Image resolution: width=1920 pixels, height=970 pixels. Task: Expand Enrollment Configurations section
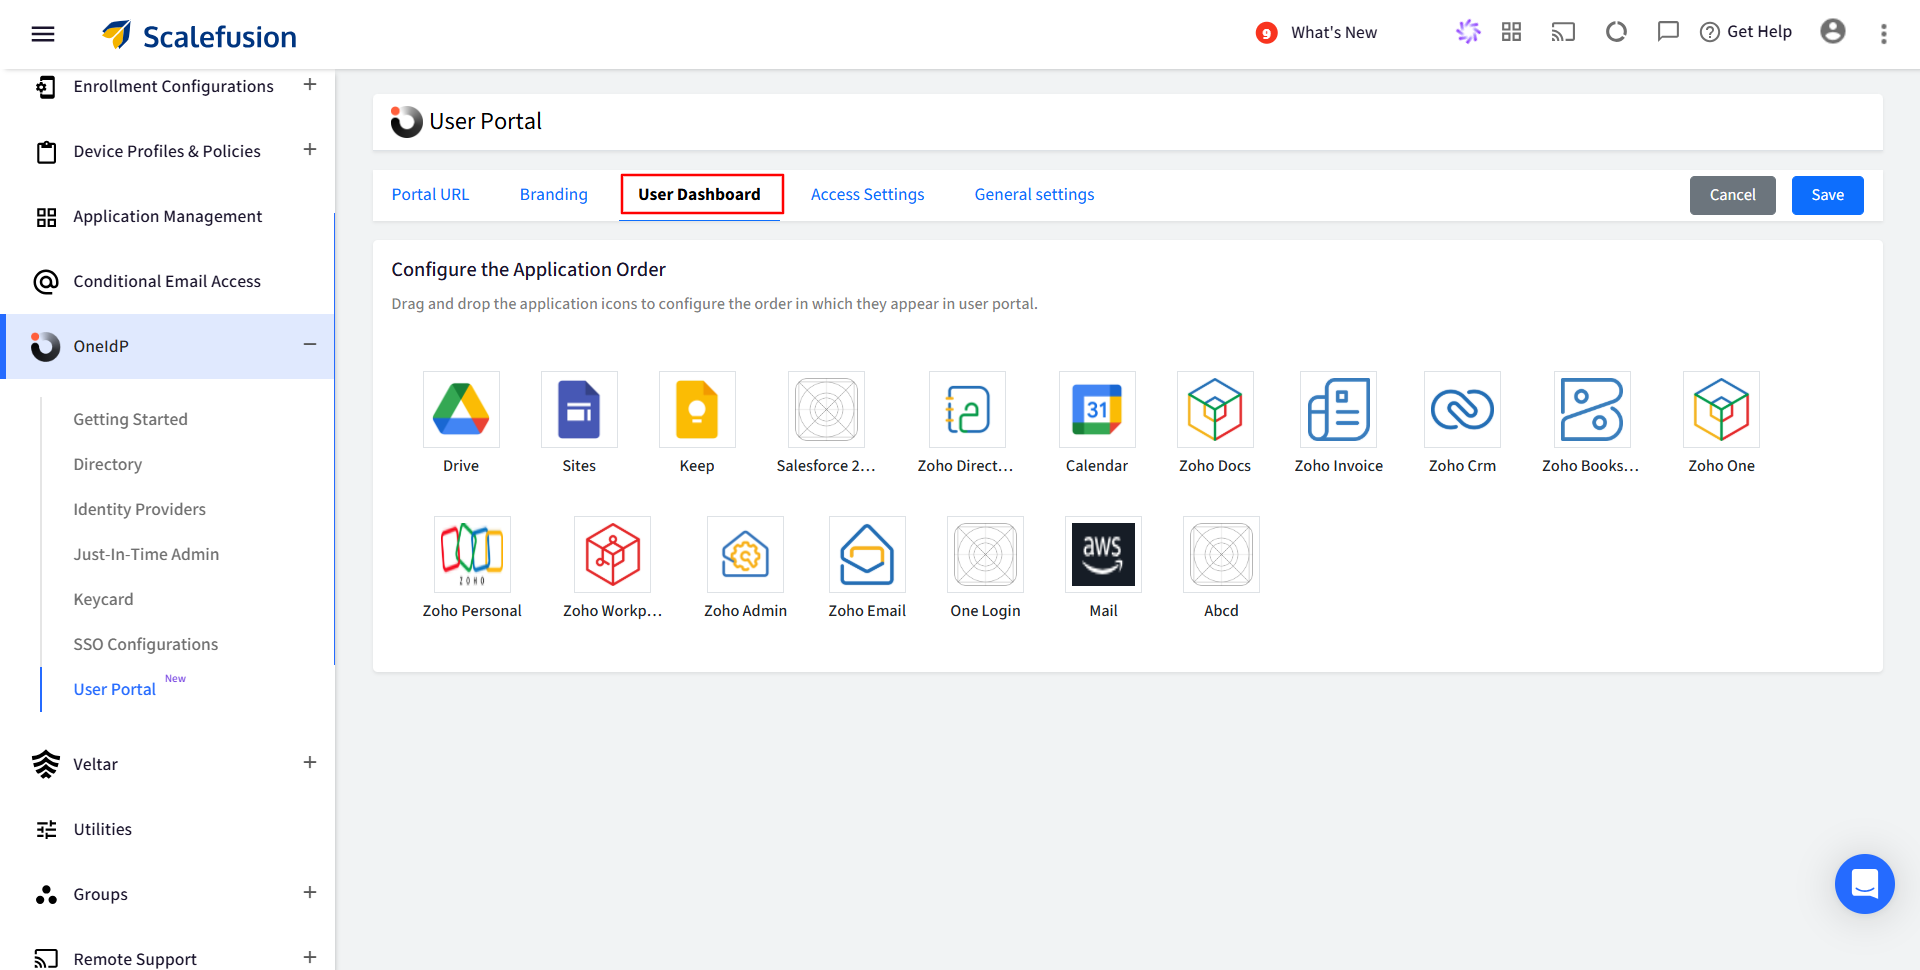pos(310,85)
